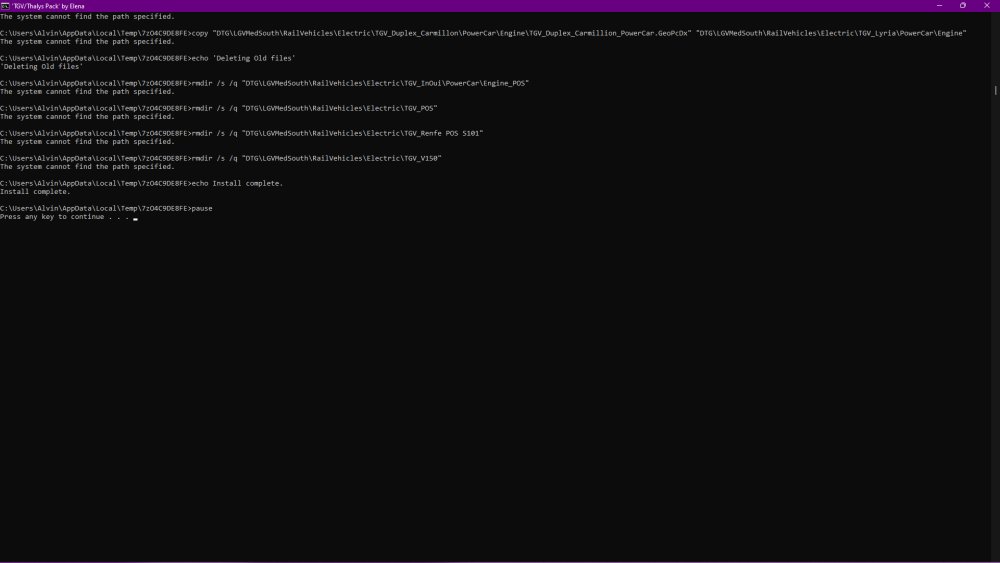Click the "Install complete." output line
This screenshot has height=563, width=1000.
(35, 192)
